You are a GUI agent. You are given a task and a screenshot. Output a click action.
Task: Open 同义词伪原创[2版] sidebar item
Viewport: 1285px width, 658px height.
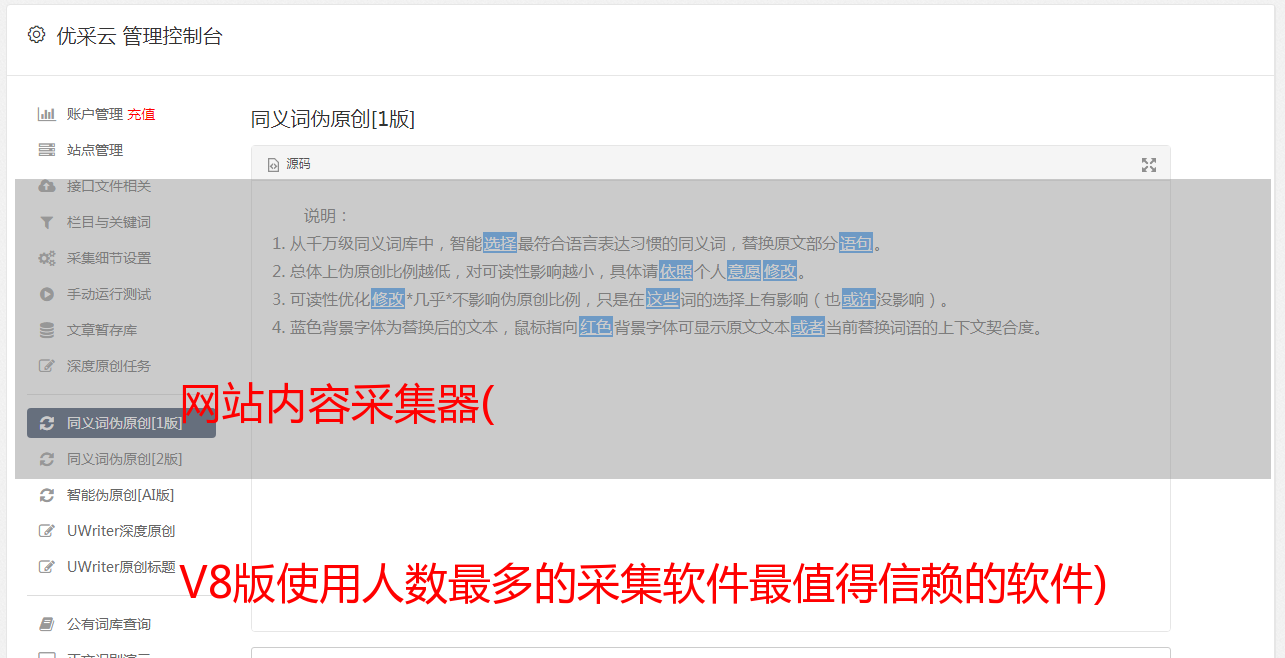click(121, 459)
